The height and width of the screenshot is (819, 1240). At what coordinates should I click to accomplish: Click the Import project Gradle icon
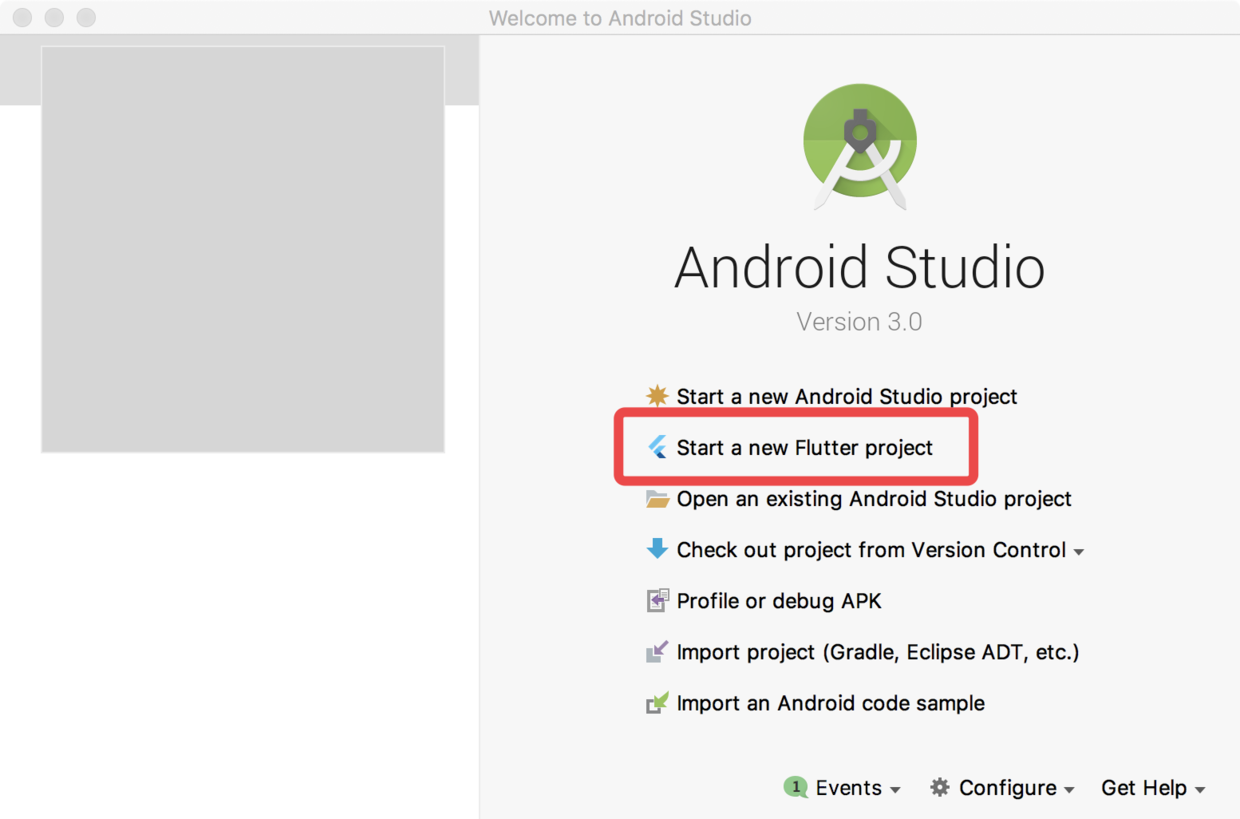(657, 652)
